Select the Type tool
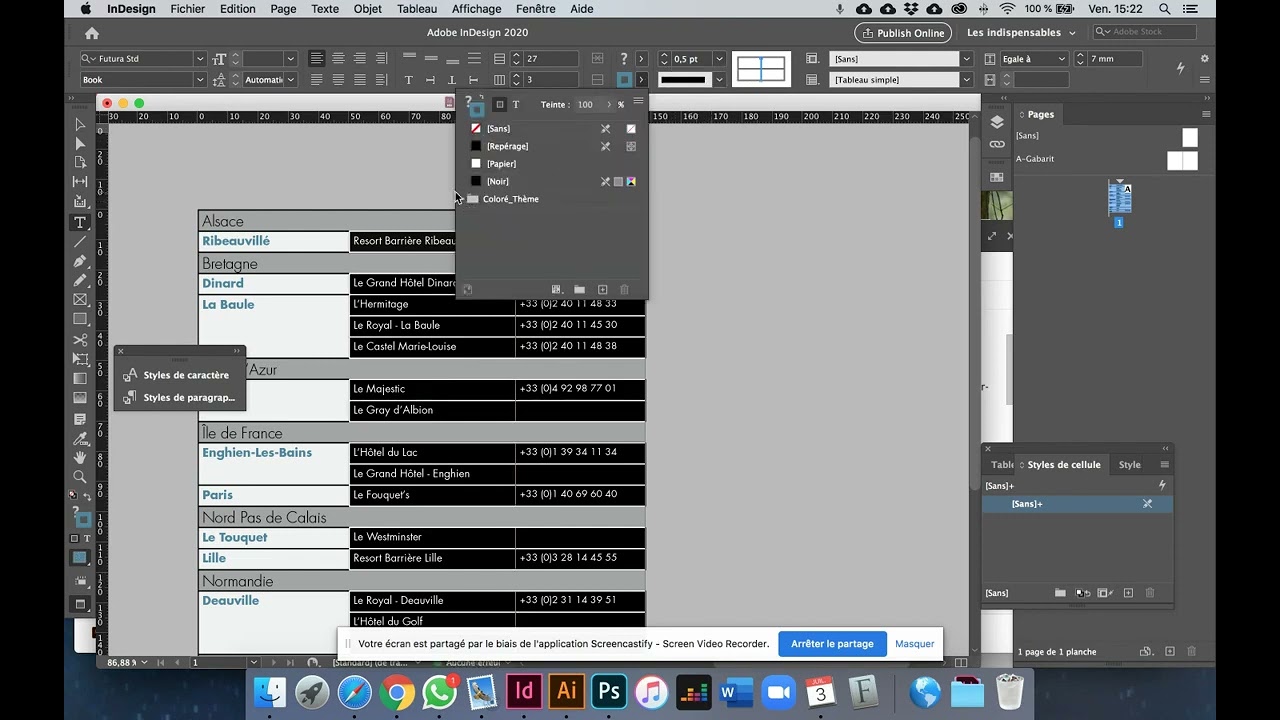The width and height of the screenshot is (1280, 720). [x=80, y=222]
